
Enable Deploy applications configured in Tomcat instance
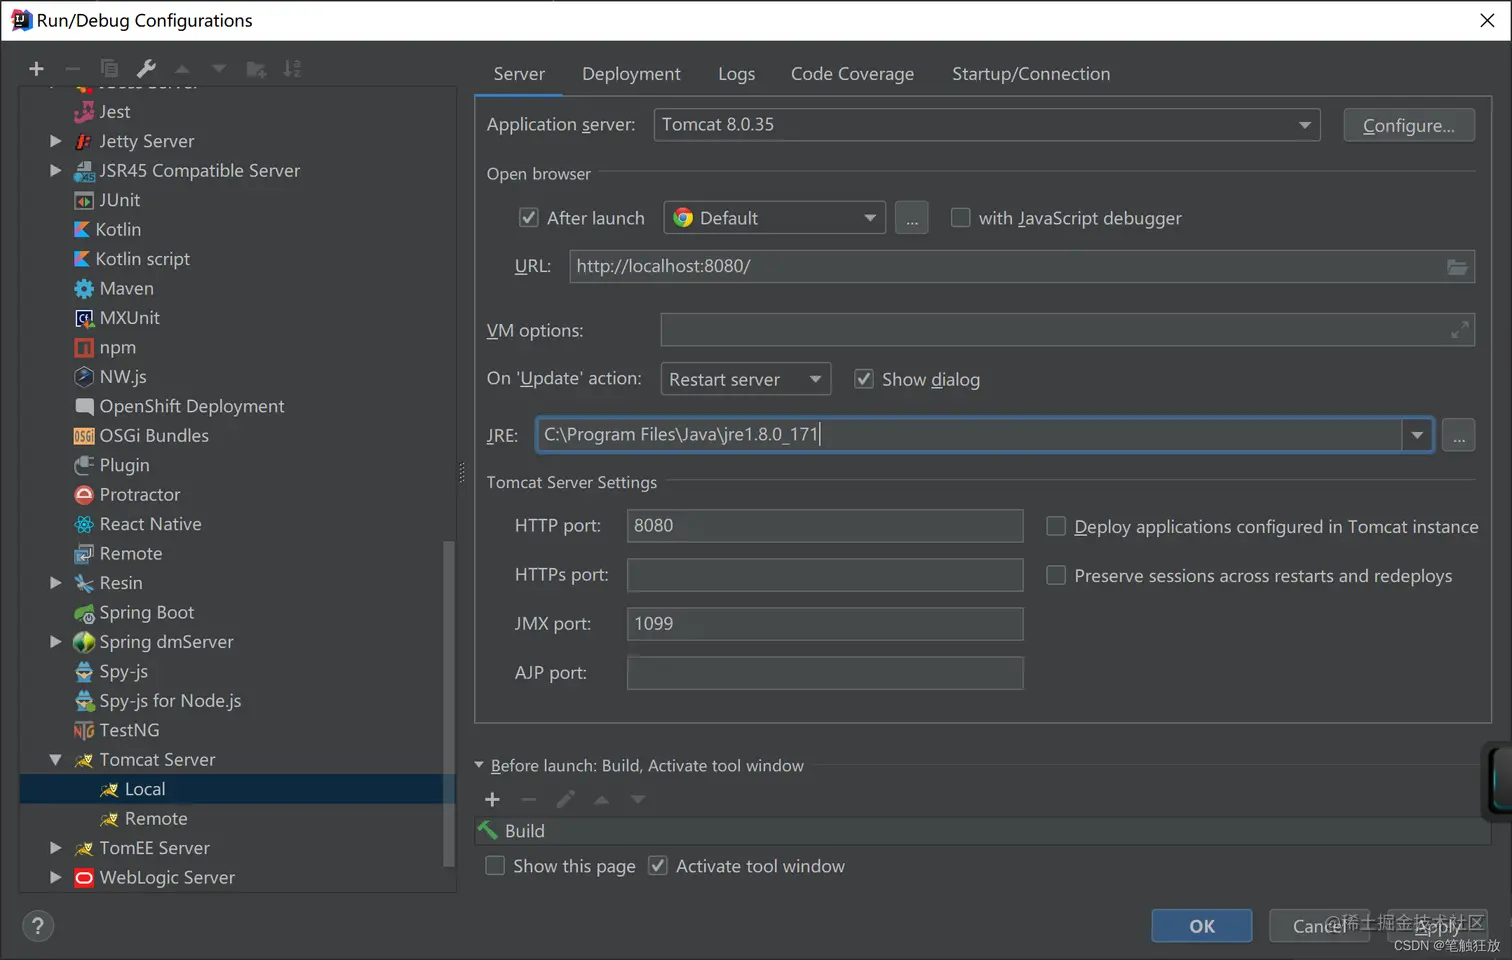point(1055,526)
